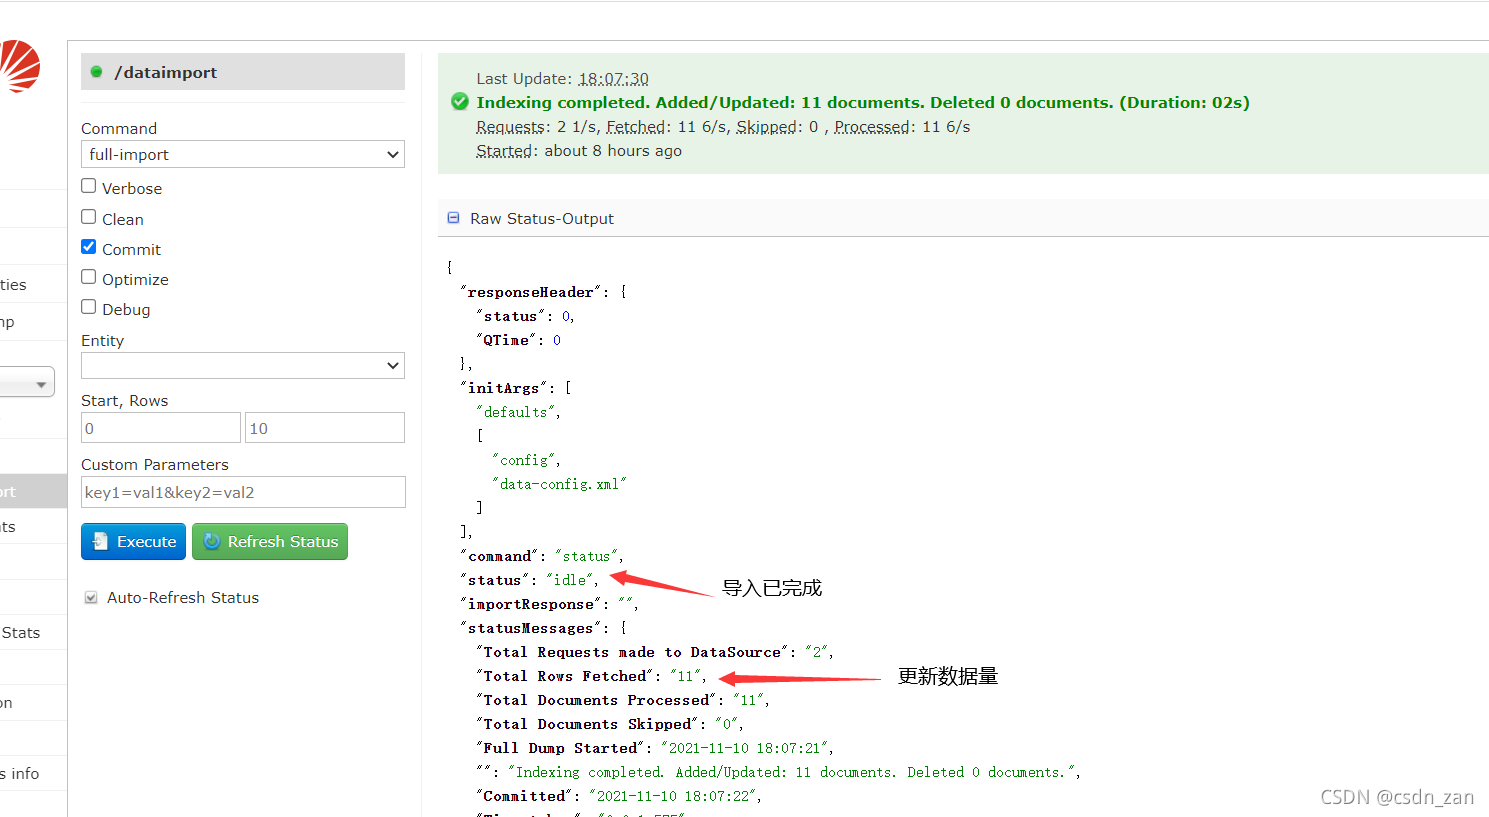Click the Rows input showing 10
1489x817 pixels.
tap(325, 428)
